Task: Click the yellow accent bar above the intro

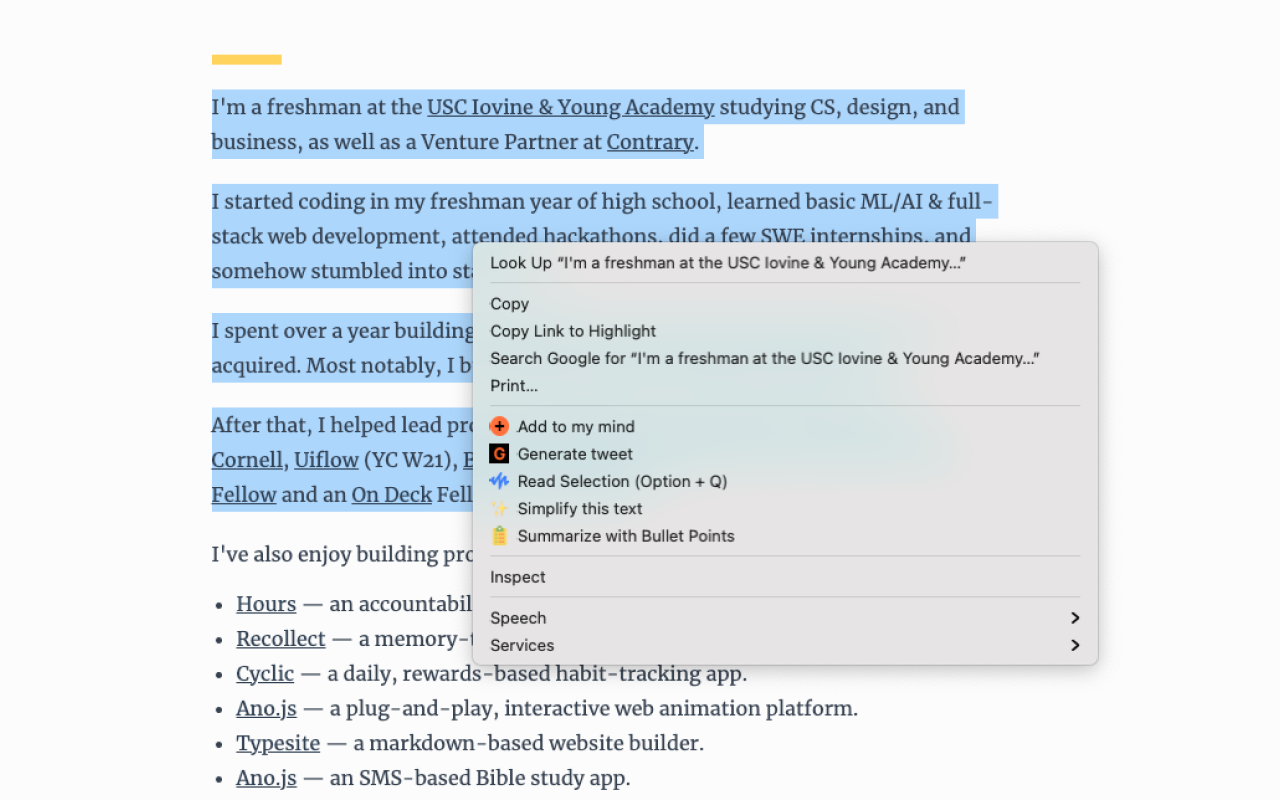Action: (246, 59)
